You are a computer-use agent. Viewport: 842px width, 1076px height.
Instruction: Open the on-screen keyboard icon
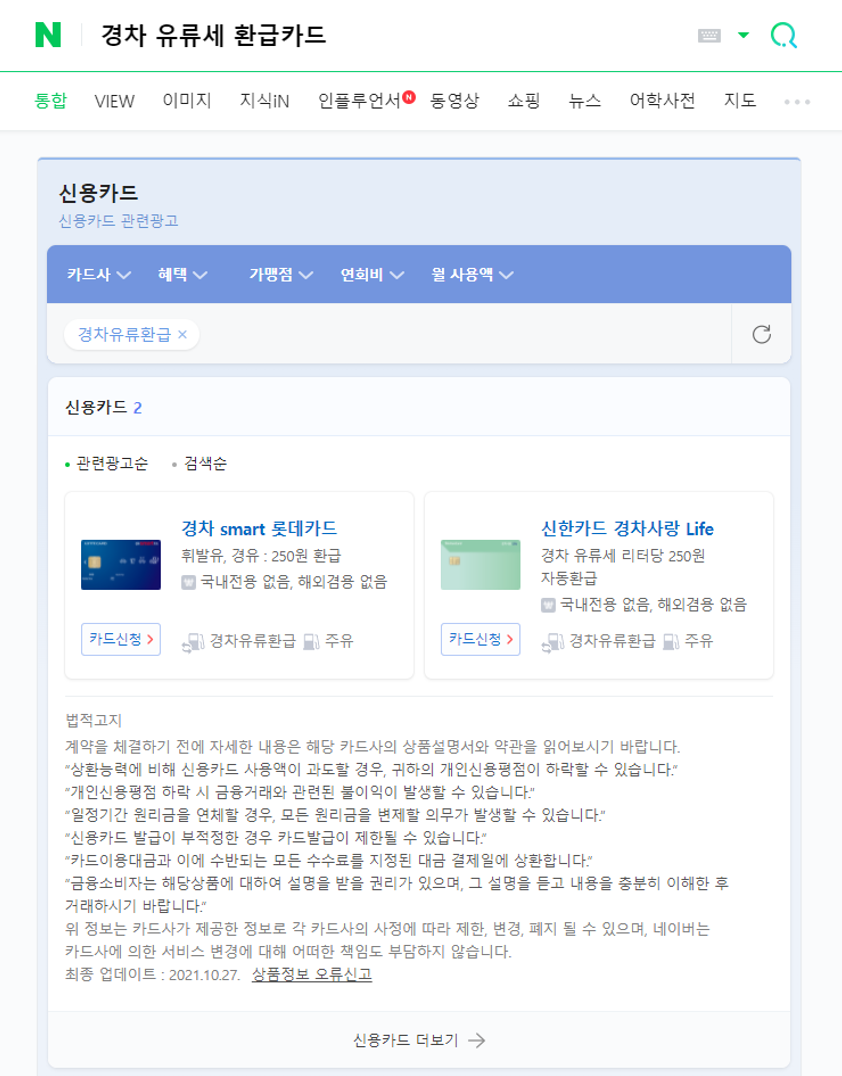(x=709, y=35)
